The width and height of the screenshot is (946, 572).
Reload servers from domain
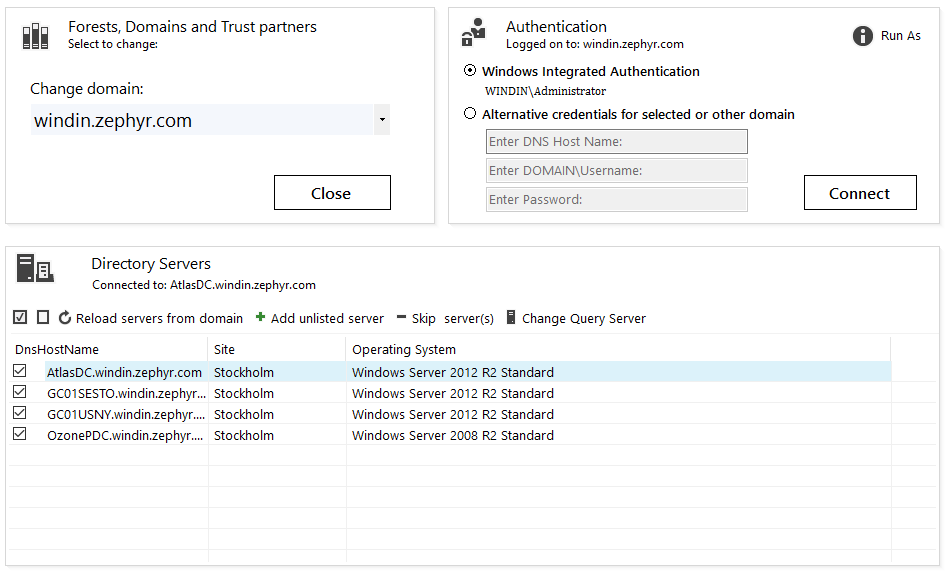pos(151,318)
